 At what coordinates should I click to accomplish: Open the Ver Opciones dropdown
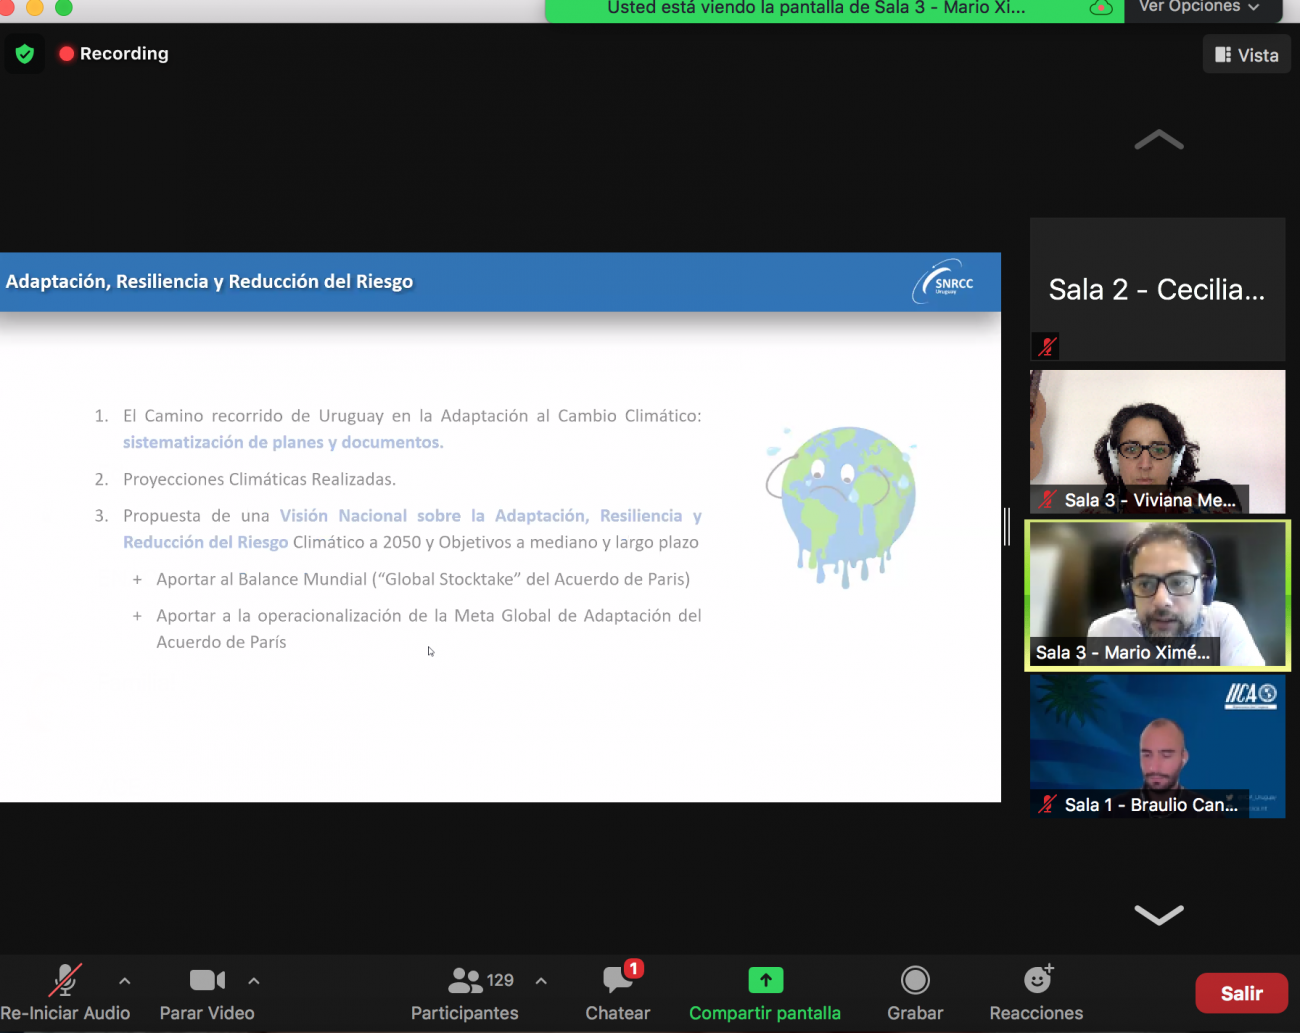pyautogui.click(x=1198, y=8)
